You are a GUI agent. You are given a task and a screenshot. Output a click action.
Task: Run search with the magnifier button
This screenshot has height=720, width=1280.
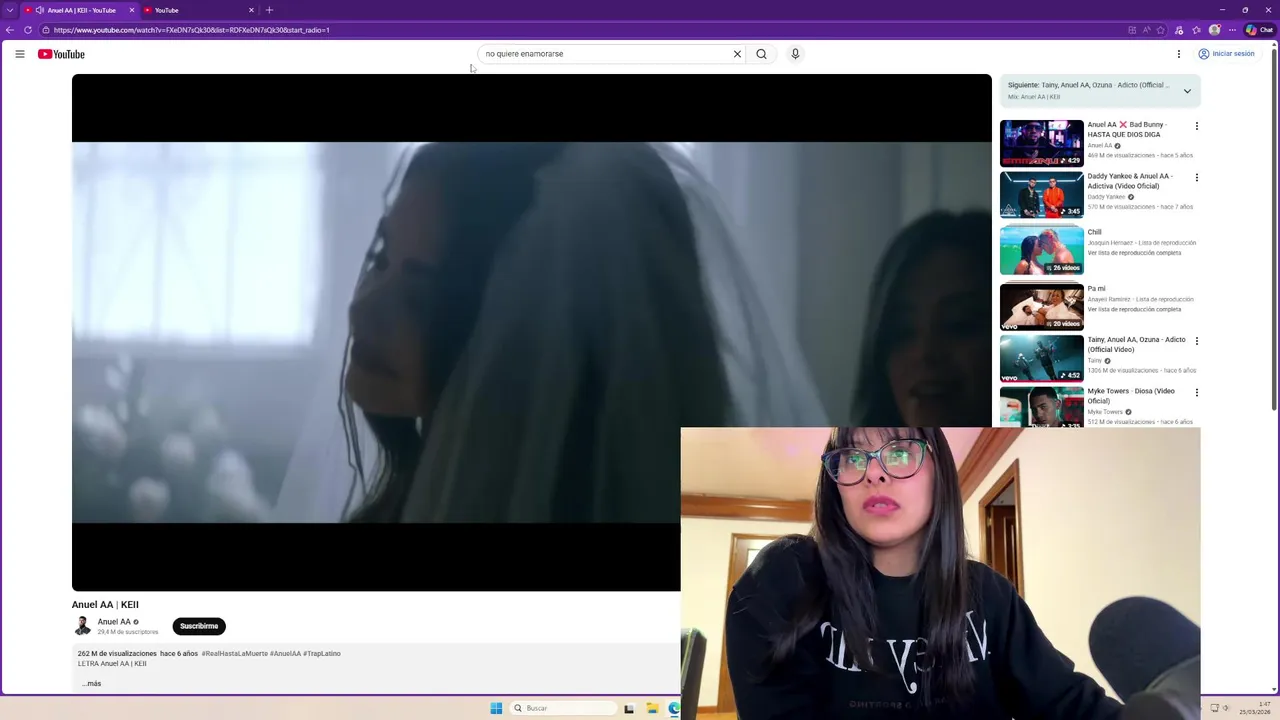click(761, 54)
